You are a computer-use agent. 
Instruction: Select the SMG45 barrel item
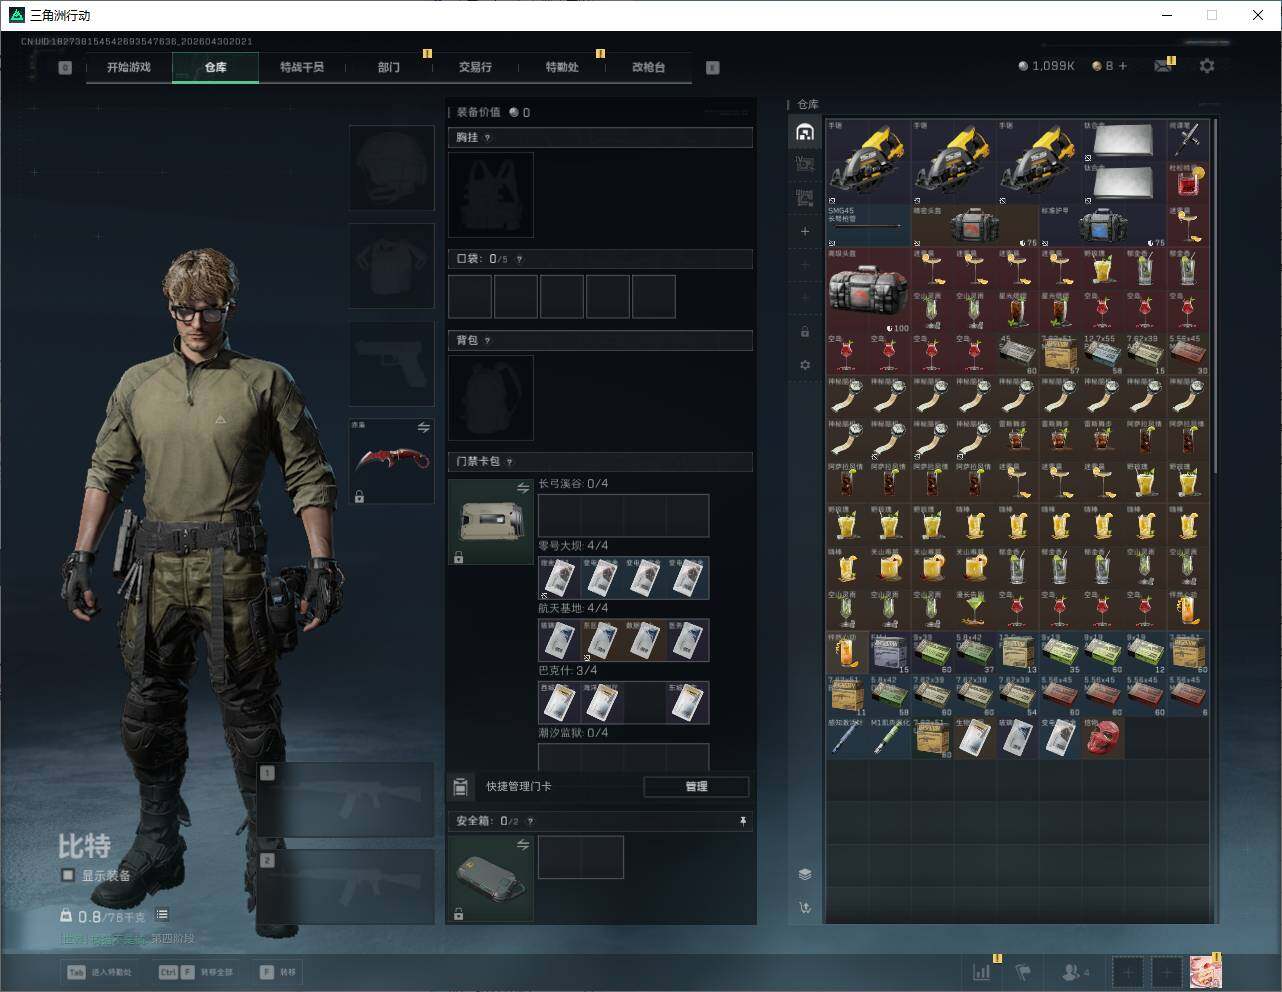(868, 225)
